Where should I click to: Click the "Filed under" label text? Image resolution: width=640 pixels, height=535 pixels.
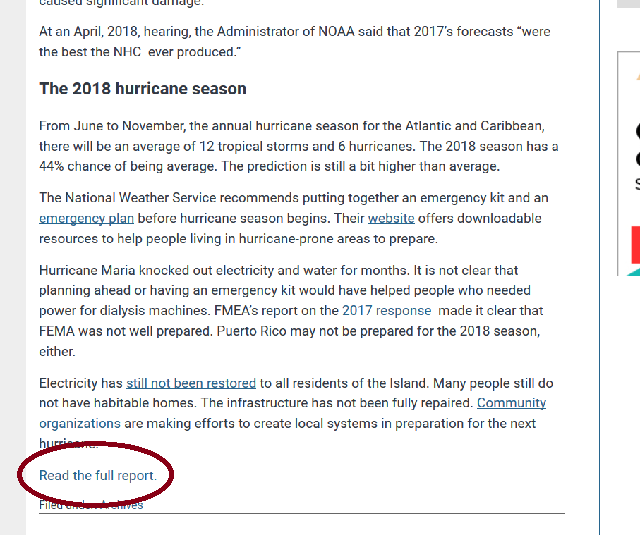pos(69,505)
